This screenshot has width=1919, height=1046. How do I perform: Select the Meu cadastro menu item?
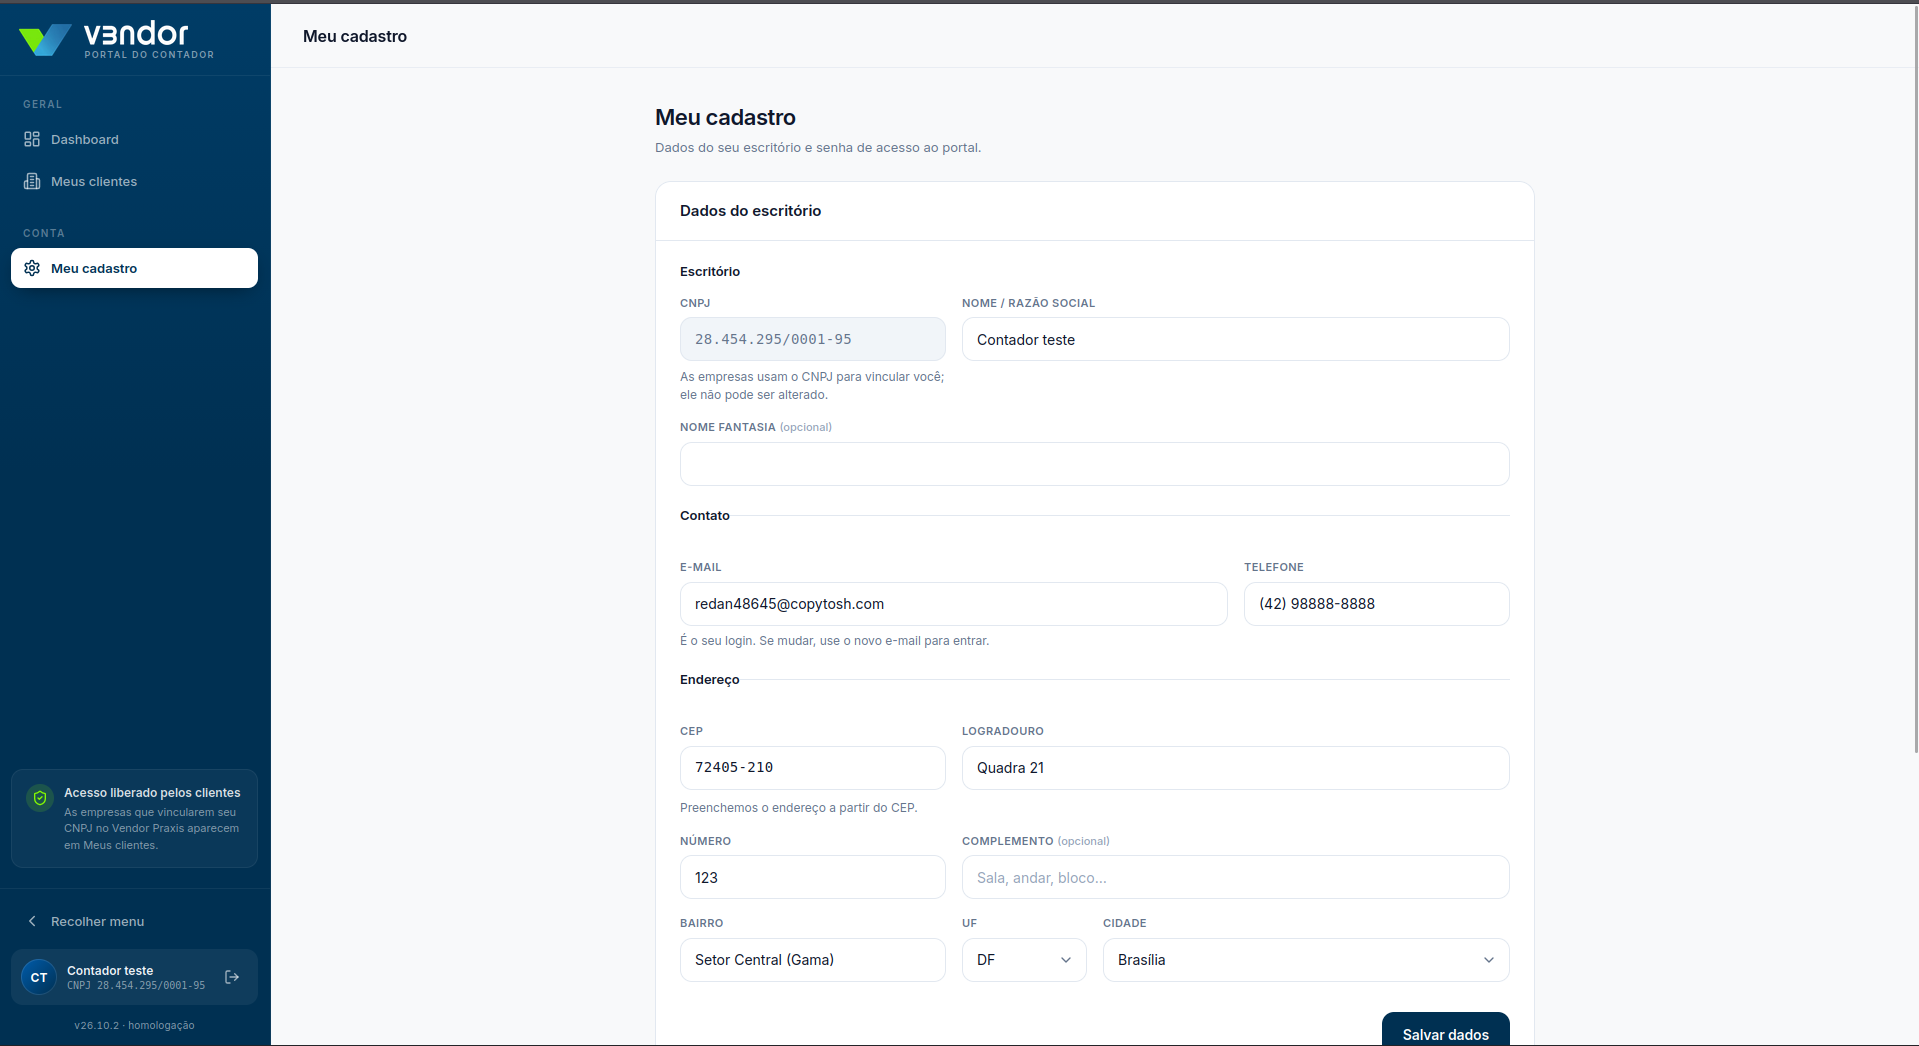(x=134, y=268)
